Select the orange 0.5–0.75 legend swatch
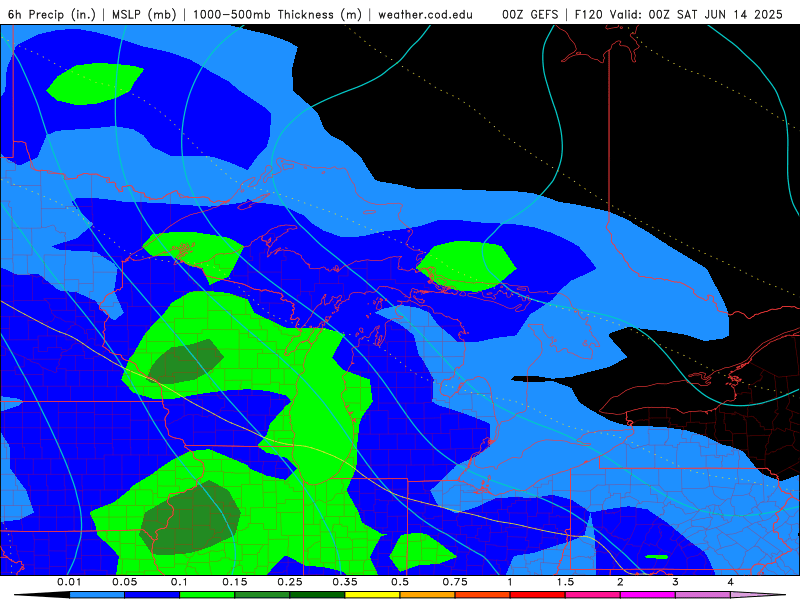800x600 pixels. (428, 595)
